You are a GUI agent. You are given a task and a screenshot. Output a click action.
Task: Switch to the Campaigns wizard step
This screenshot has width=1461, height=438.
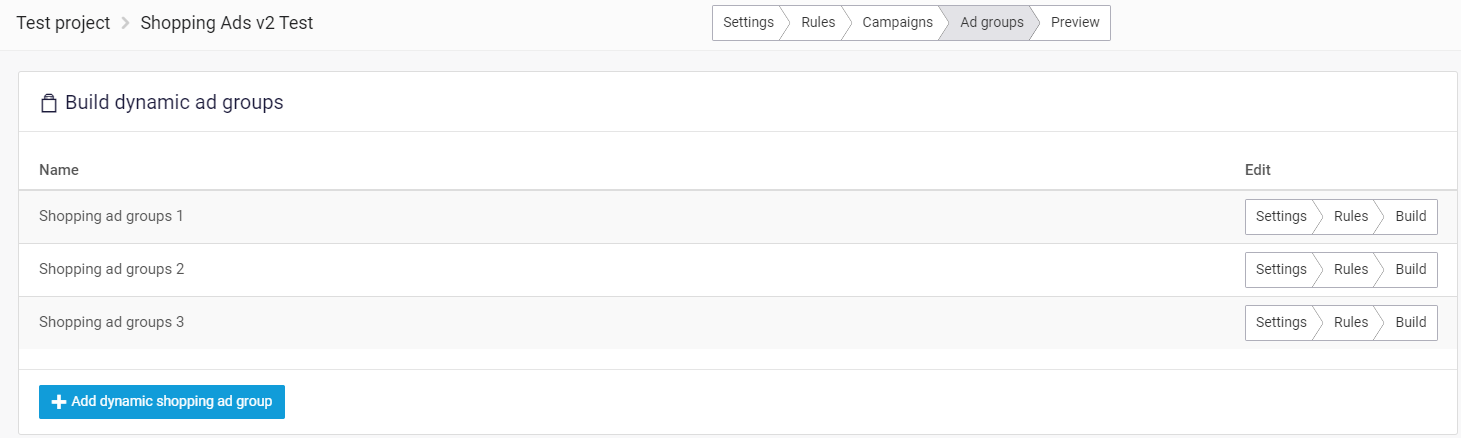[897, 23]
